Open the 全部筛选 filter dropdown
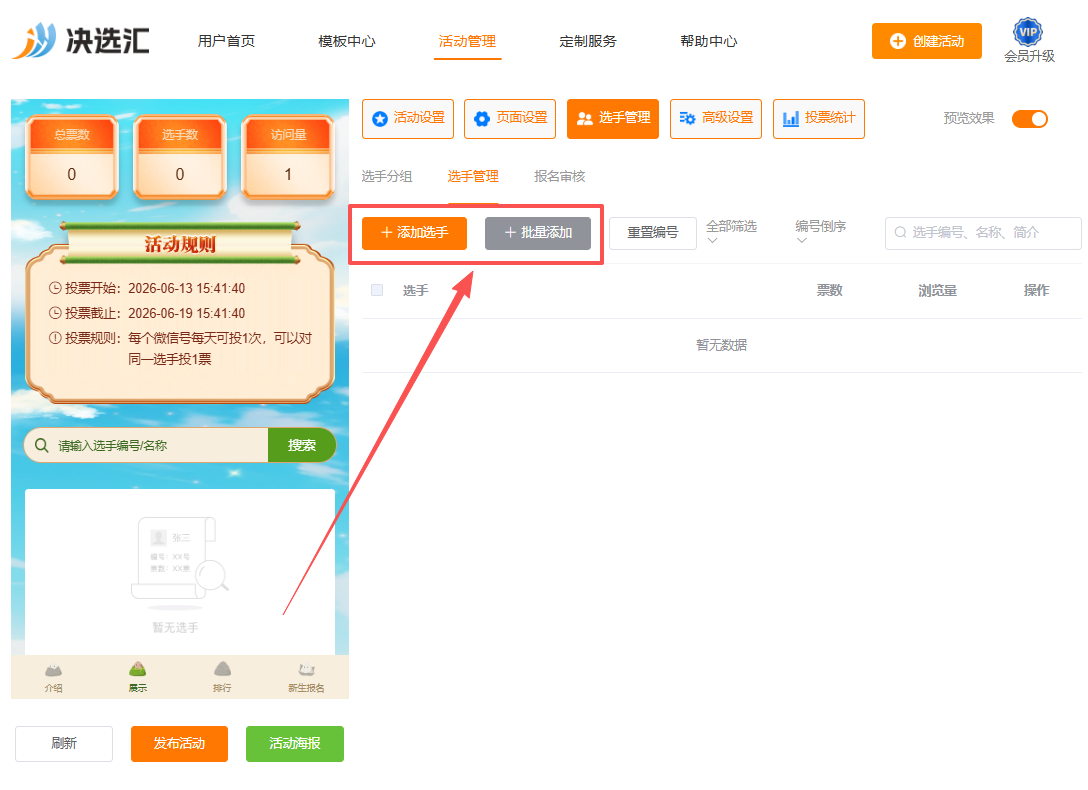 (731, 232)
